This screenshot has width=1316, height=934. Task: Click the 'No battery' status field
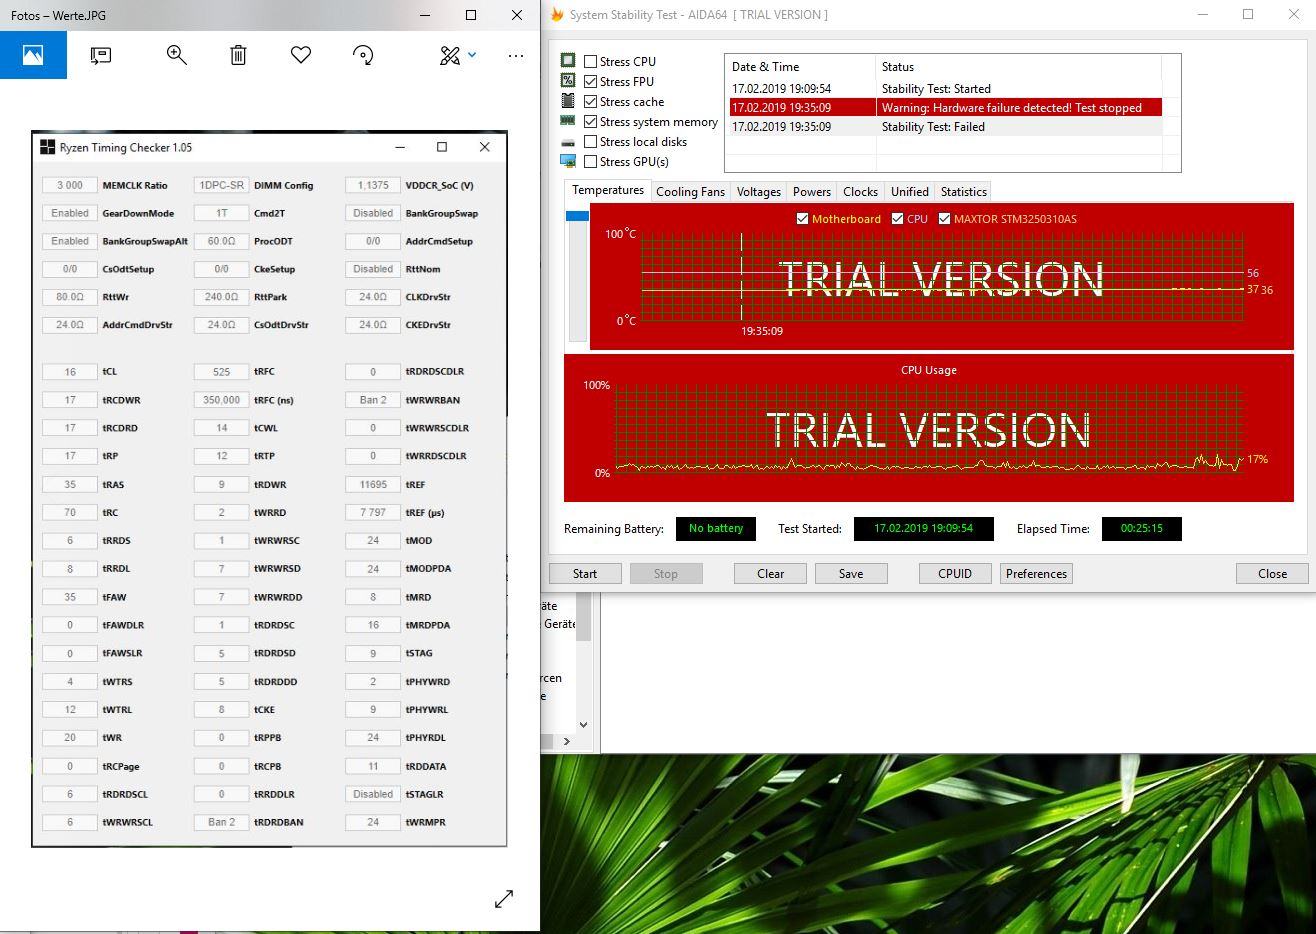(716, 529)
